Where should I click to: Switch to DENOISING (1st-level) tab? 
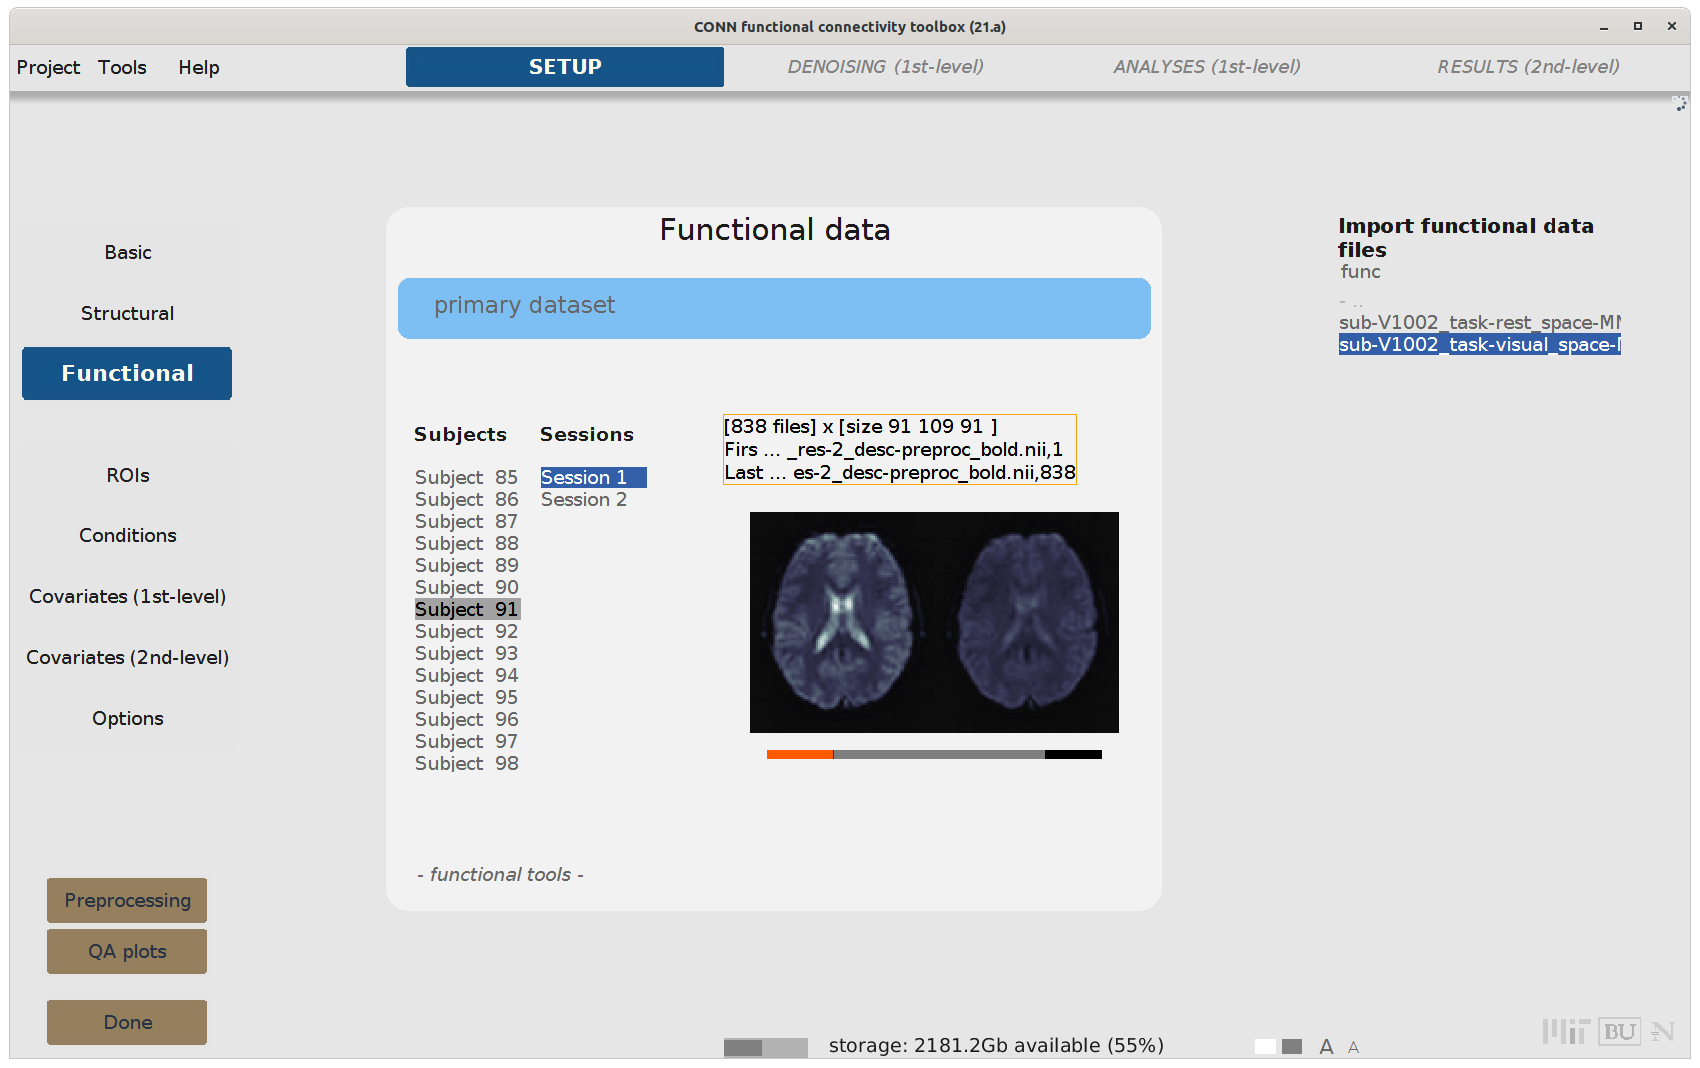pyautogui.click(x=885, y=67)
